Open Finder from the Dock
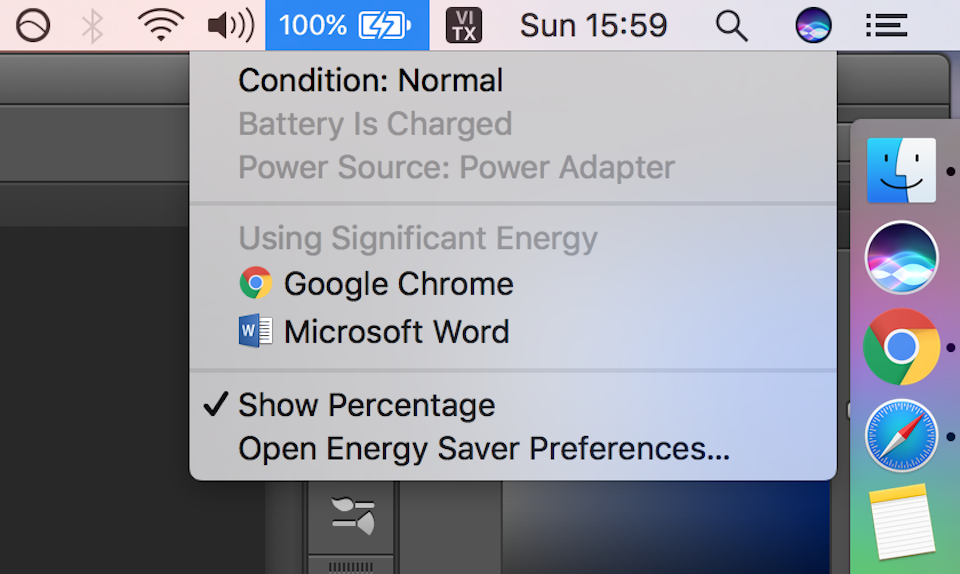 point(901,171)
